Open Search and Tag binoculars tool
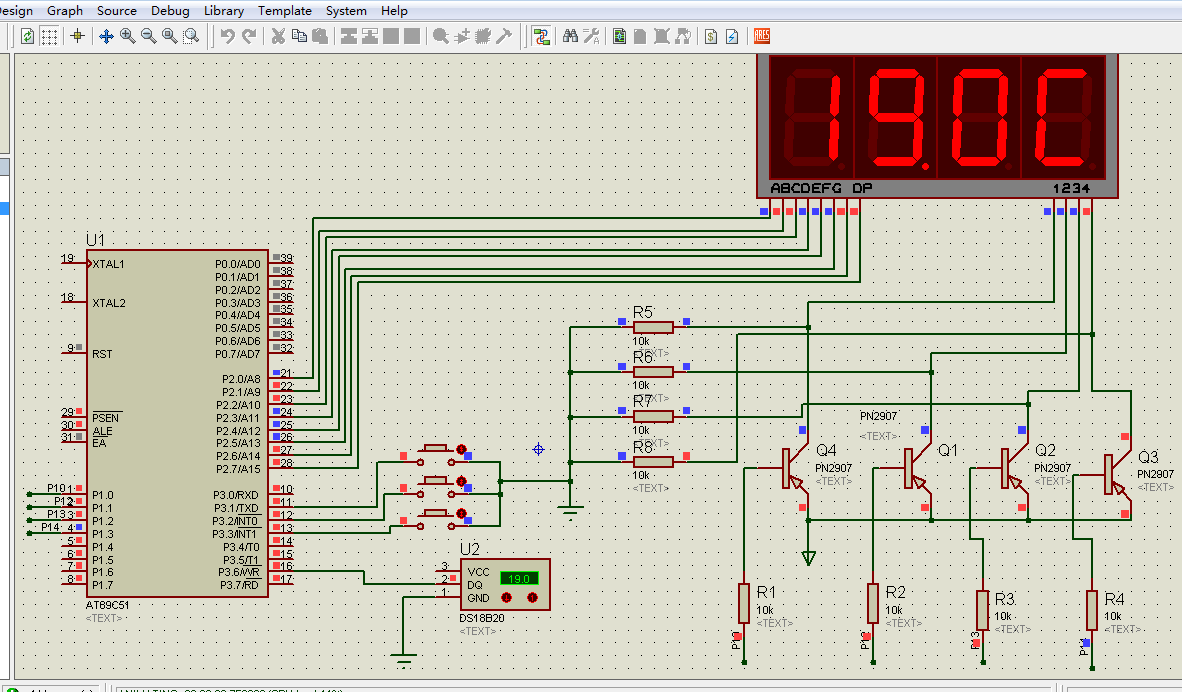1182x692 pixels. click(570, 36)
